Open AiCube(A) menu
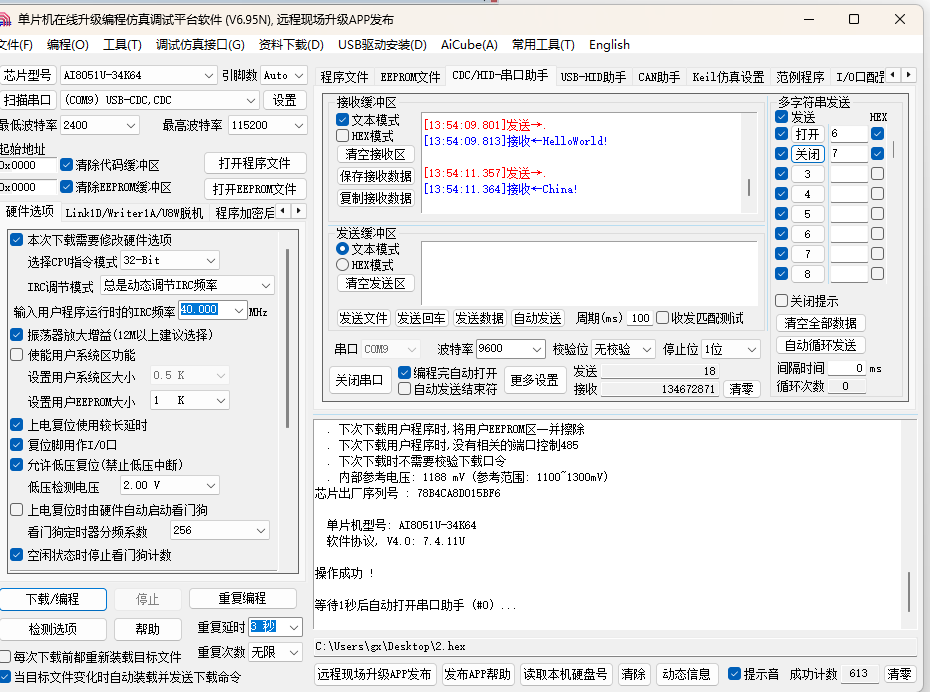 coord(469,45)
